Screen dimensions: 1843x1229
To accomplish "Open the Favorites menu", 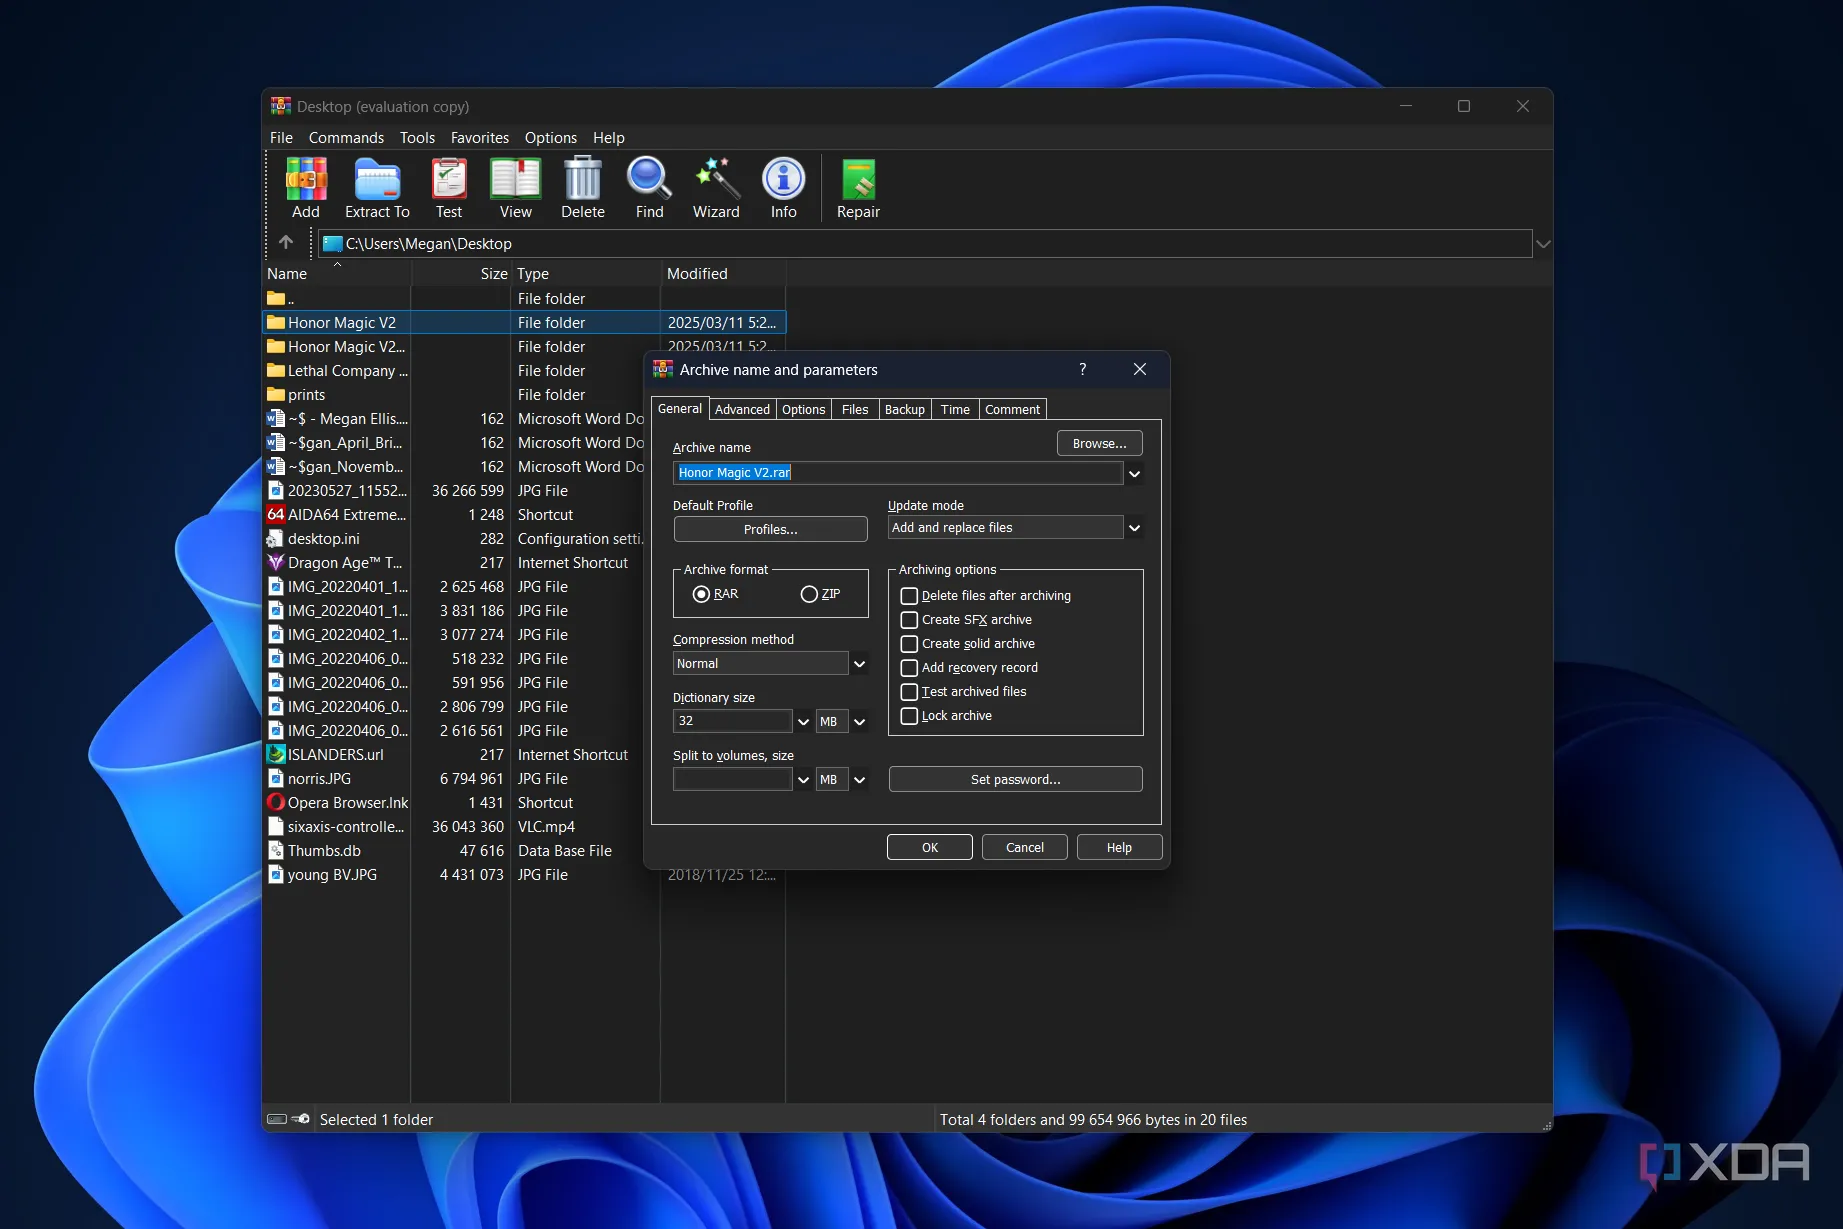I will point(479,138).
